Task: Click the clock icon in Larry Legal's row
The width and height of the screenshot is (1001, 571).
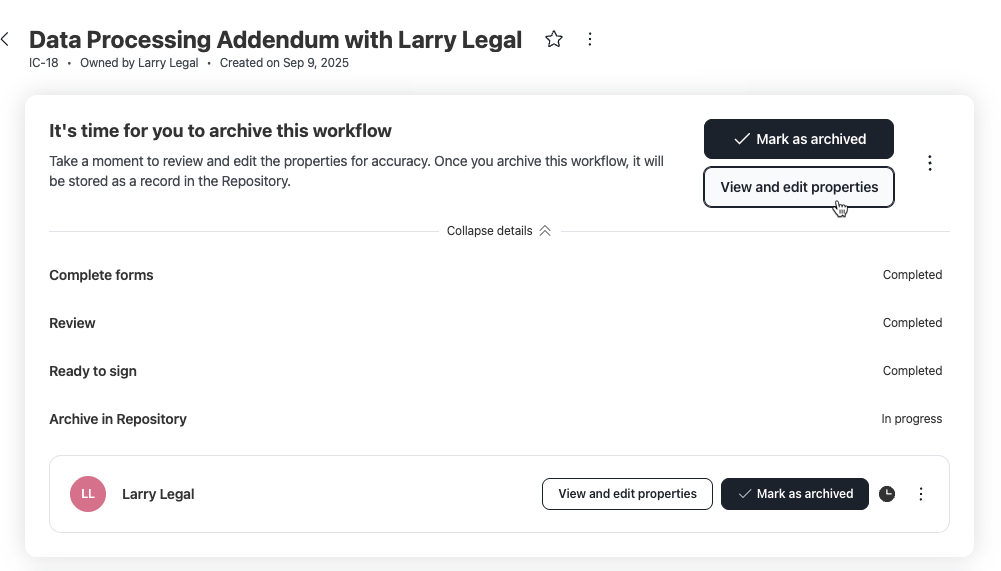Action: pyautogui.click(x=887, y=494)
